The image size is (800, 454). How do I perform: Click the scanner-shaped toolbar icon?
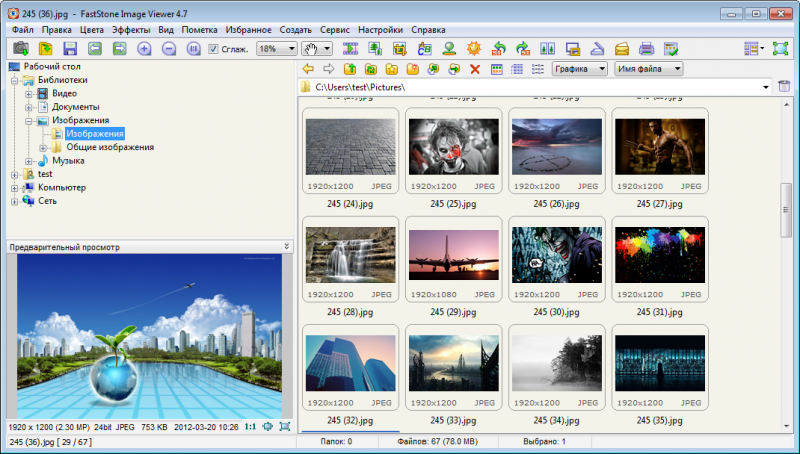click(597, 48)
